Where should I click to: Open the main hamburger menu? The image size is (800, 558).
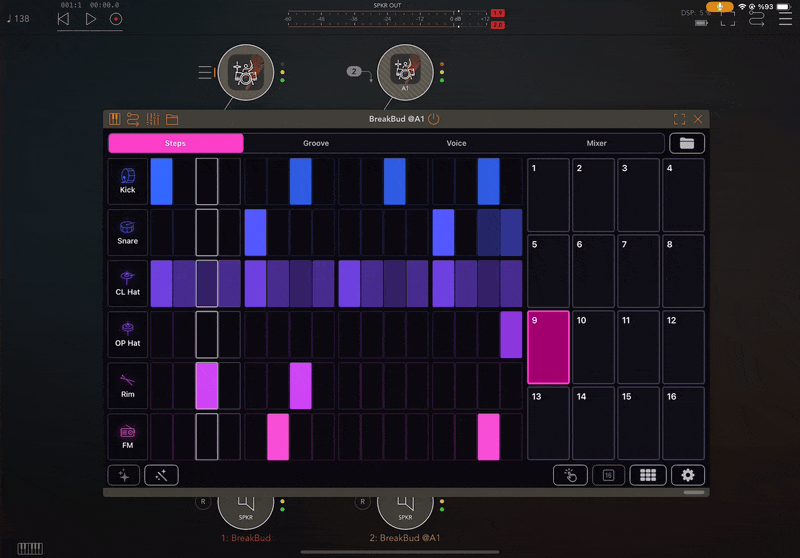pos(785,19)
